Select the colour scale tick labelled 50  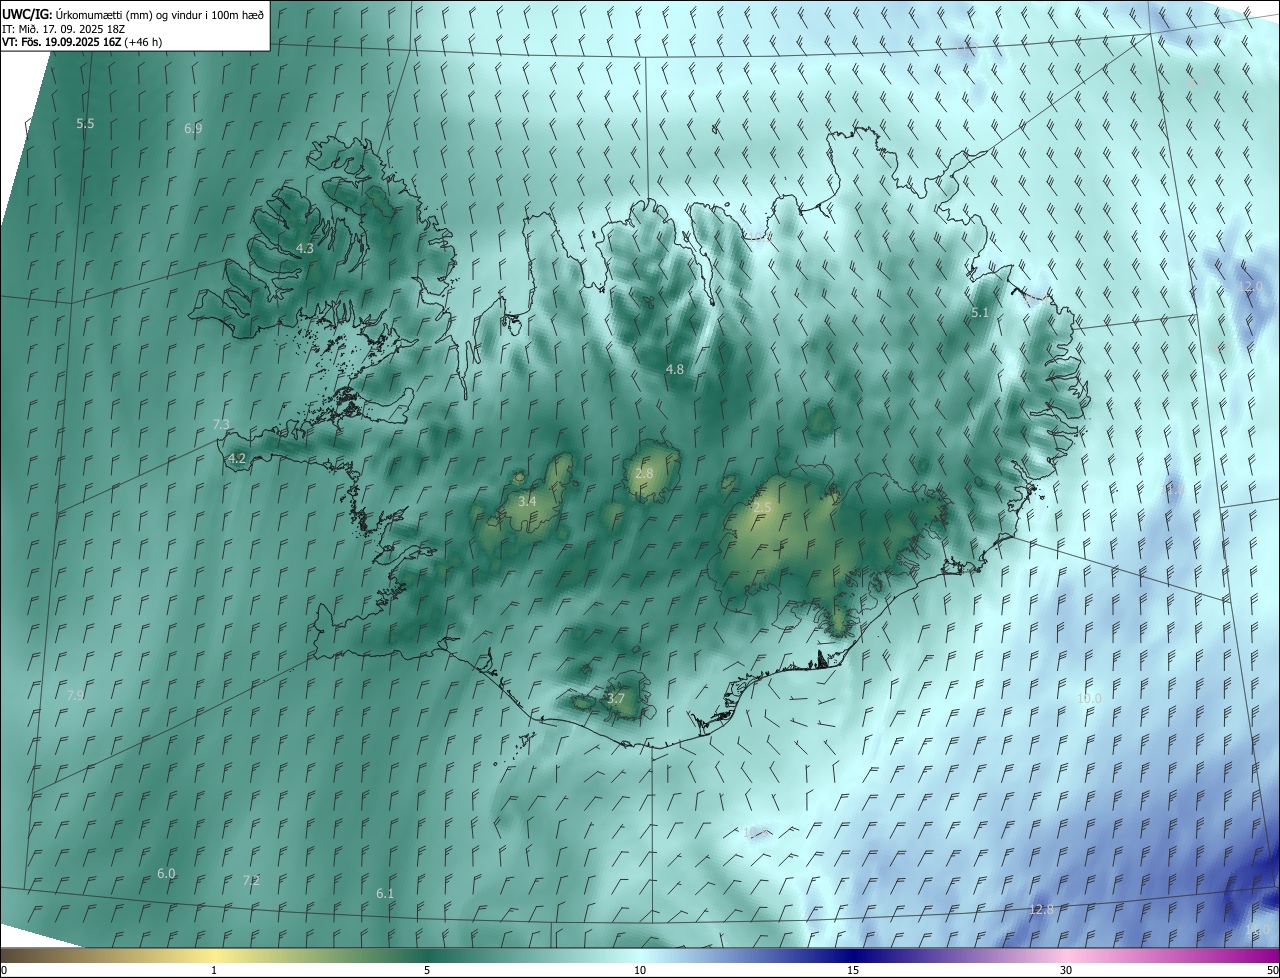click(x=1272, y=970)
